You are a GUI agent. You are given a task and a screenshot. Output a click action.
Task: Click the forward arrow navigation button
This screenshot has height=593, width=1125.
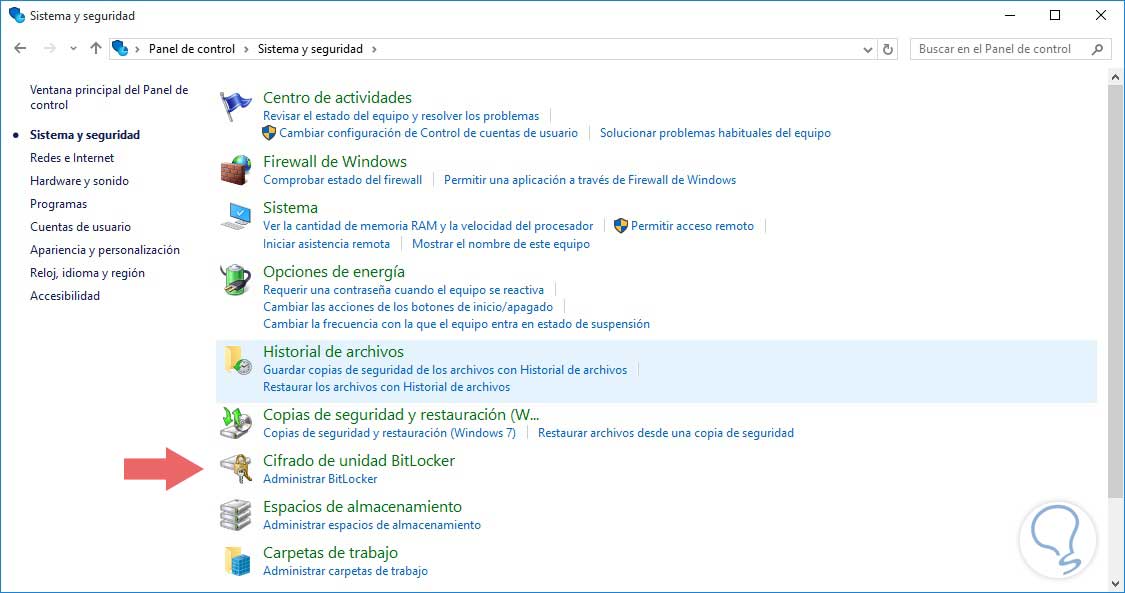[50, 49]
